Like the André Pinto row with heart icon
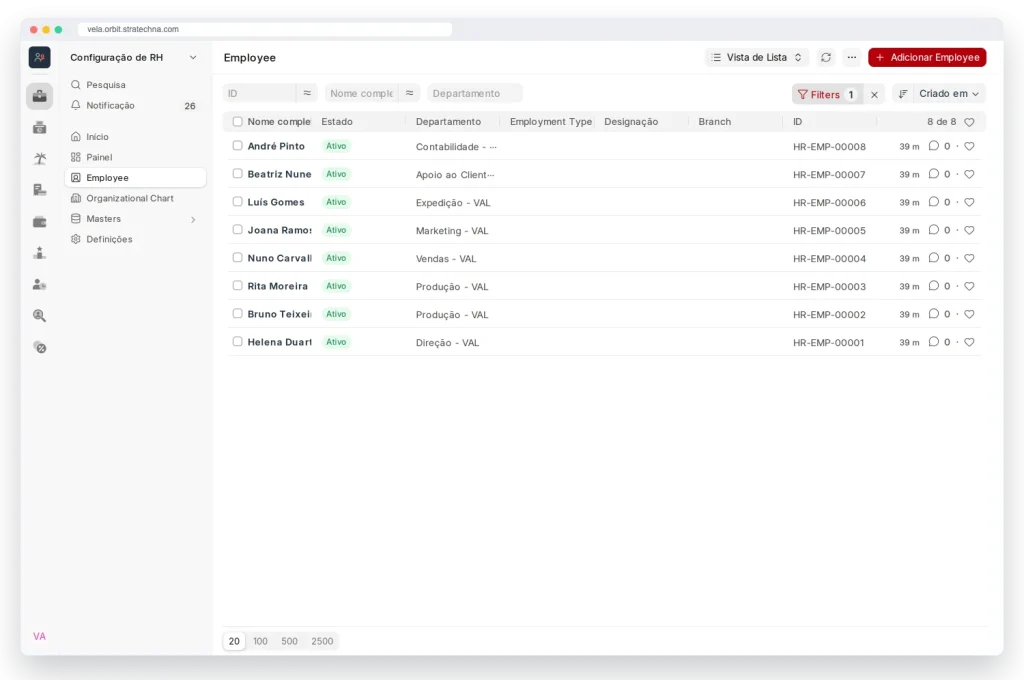The image size is (1024, 680). pos(969,146)
